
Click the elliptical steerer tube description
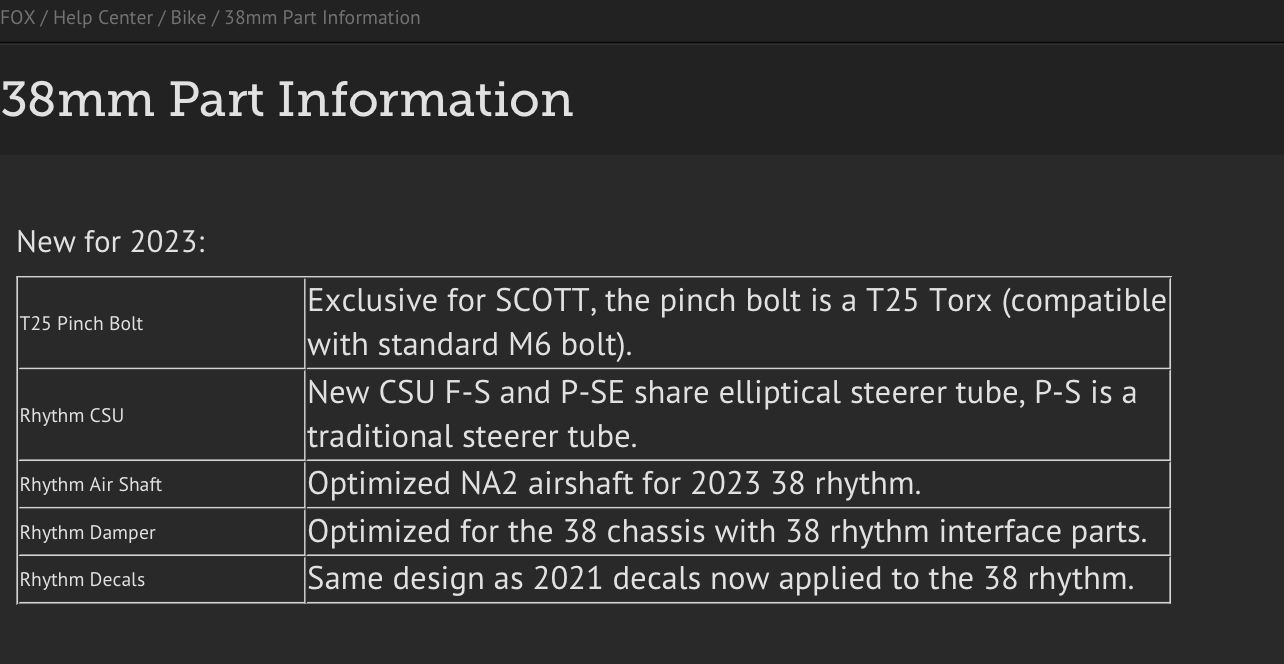click(x=722, y=414)
